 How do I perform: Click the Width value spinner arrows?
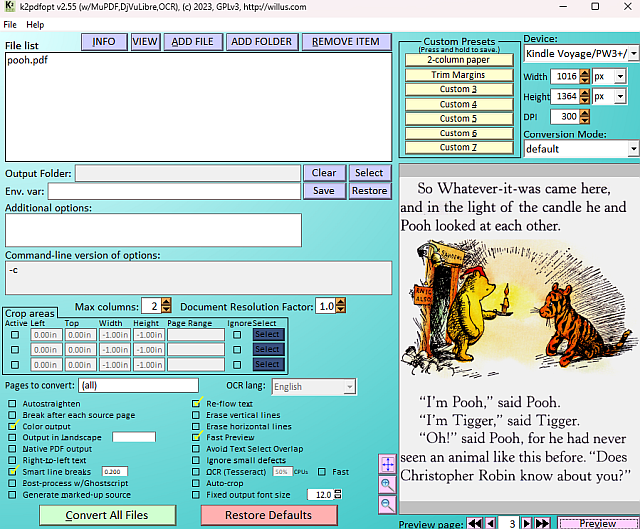pos(584,76)
